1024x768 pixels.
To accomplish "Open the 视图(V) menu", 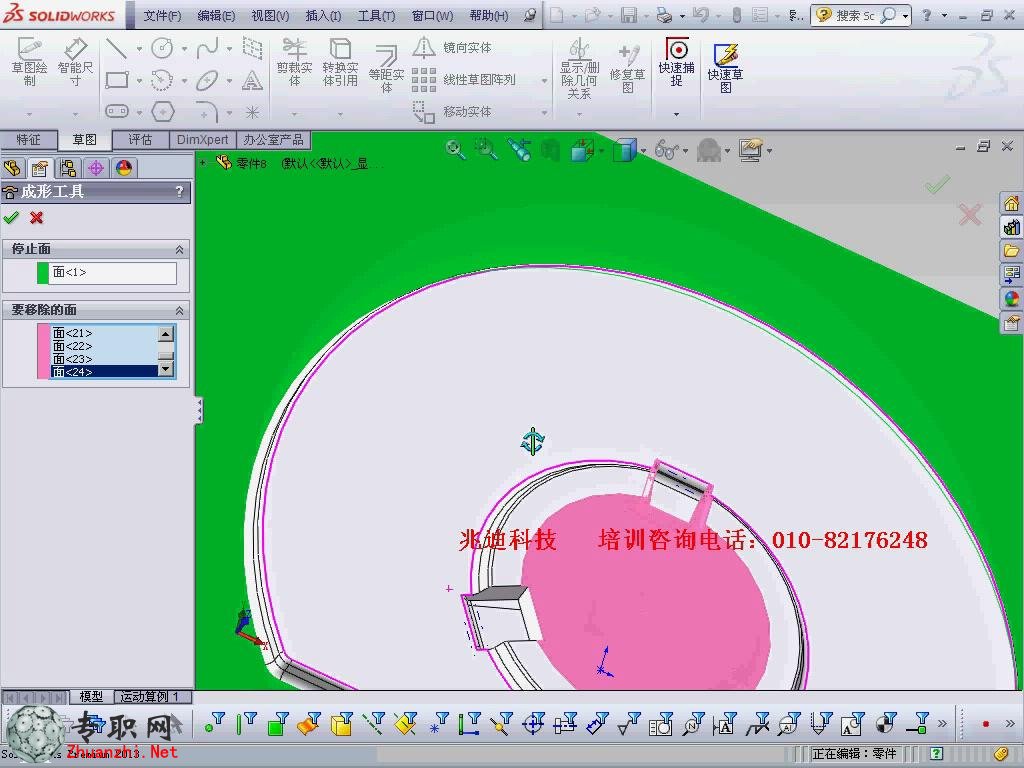I will click(x=270, y=15).
